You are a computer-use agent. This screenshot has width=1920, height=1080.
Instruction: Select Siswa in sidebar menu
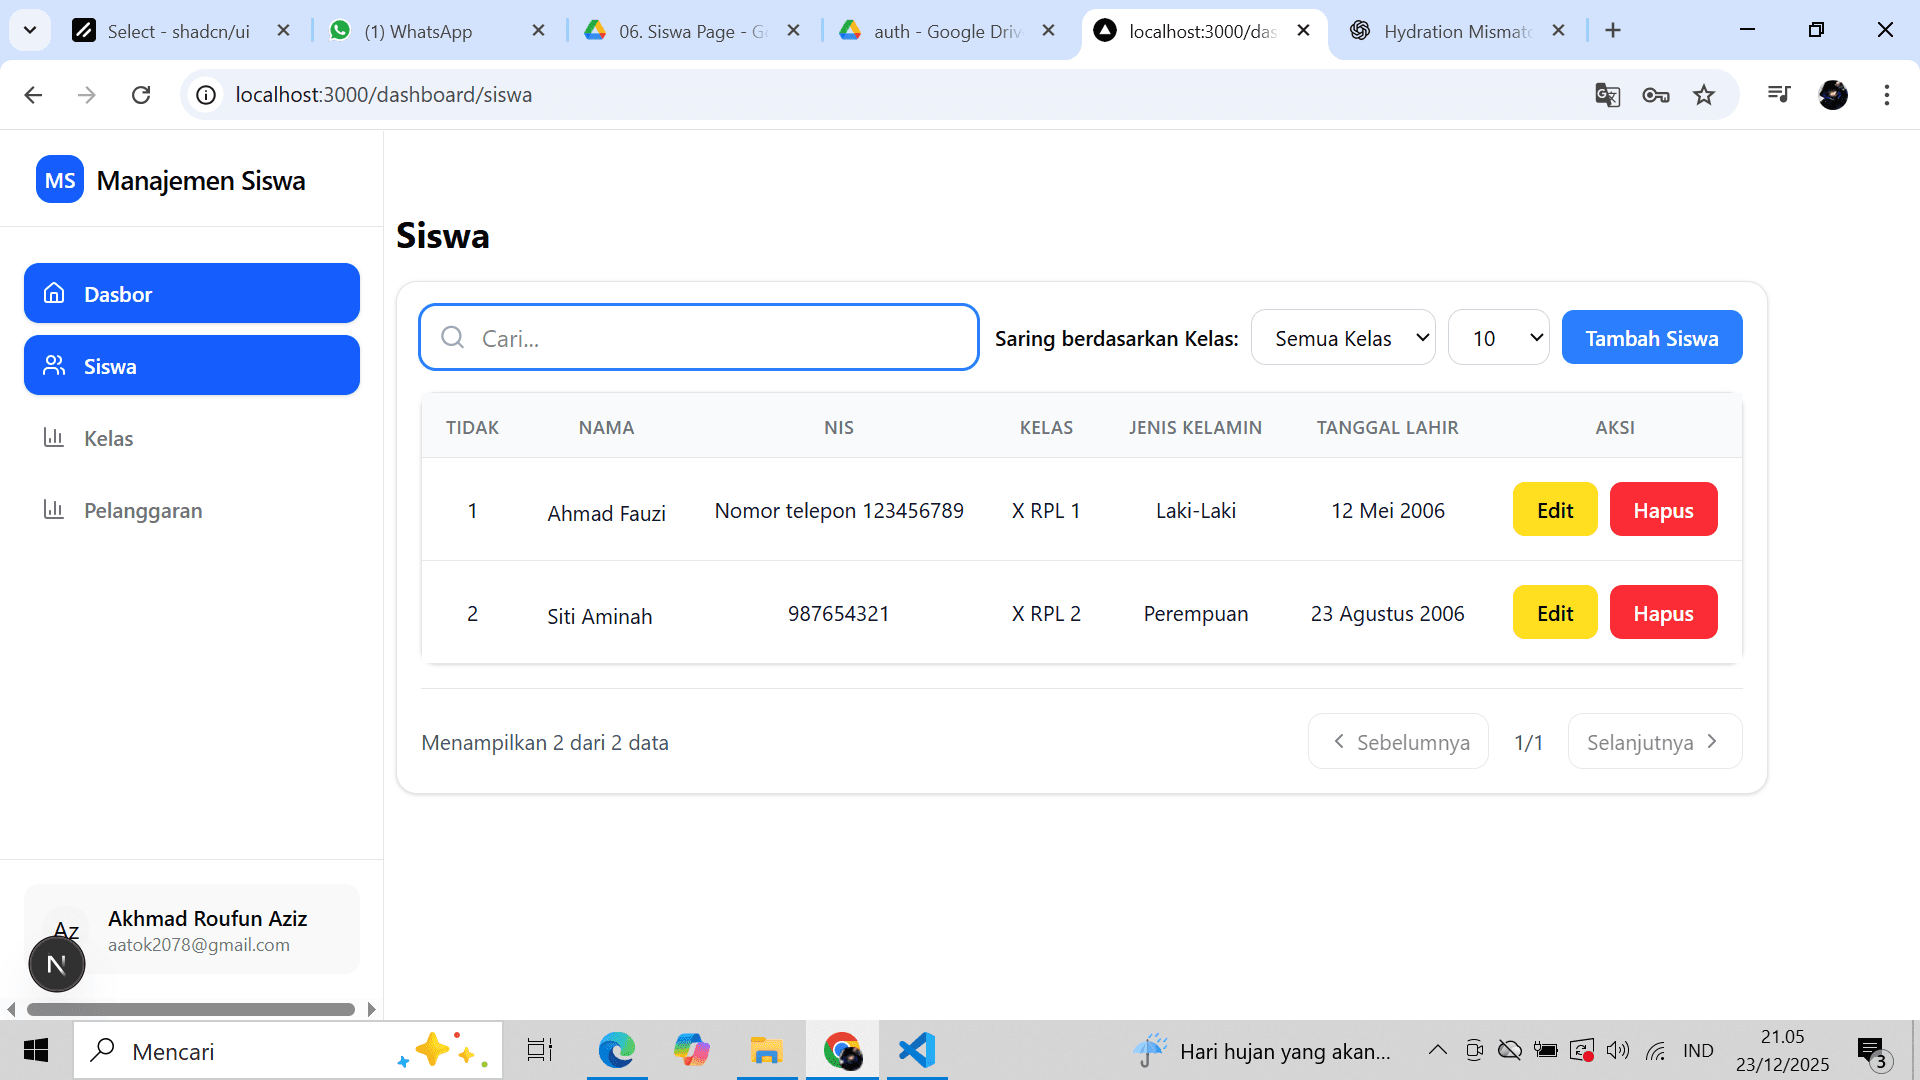[x=192, y=365]
